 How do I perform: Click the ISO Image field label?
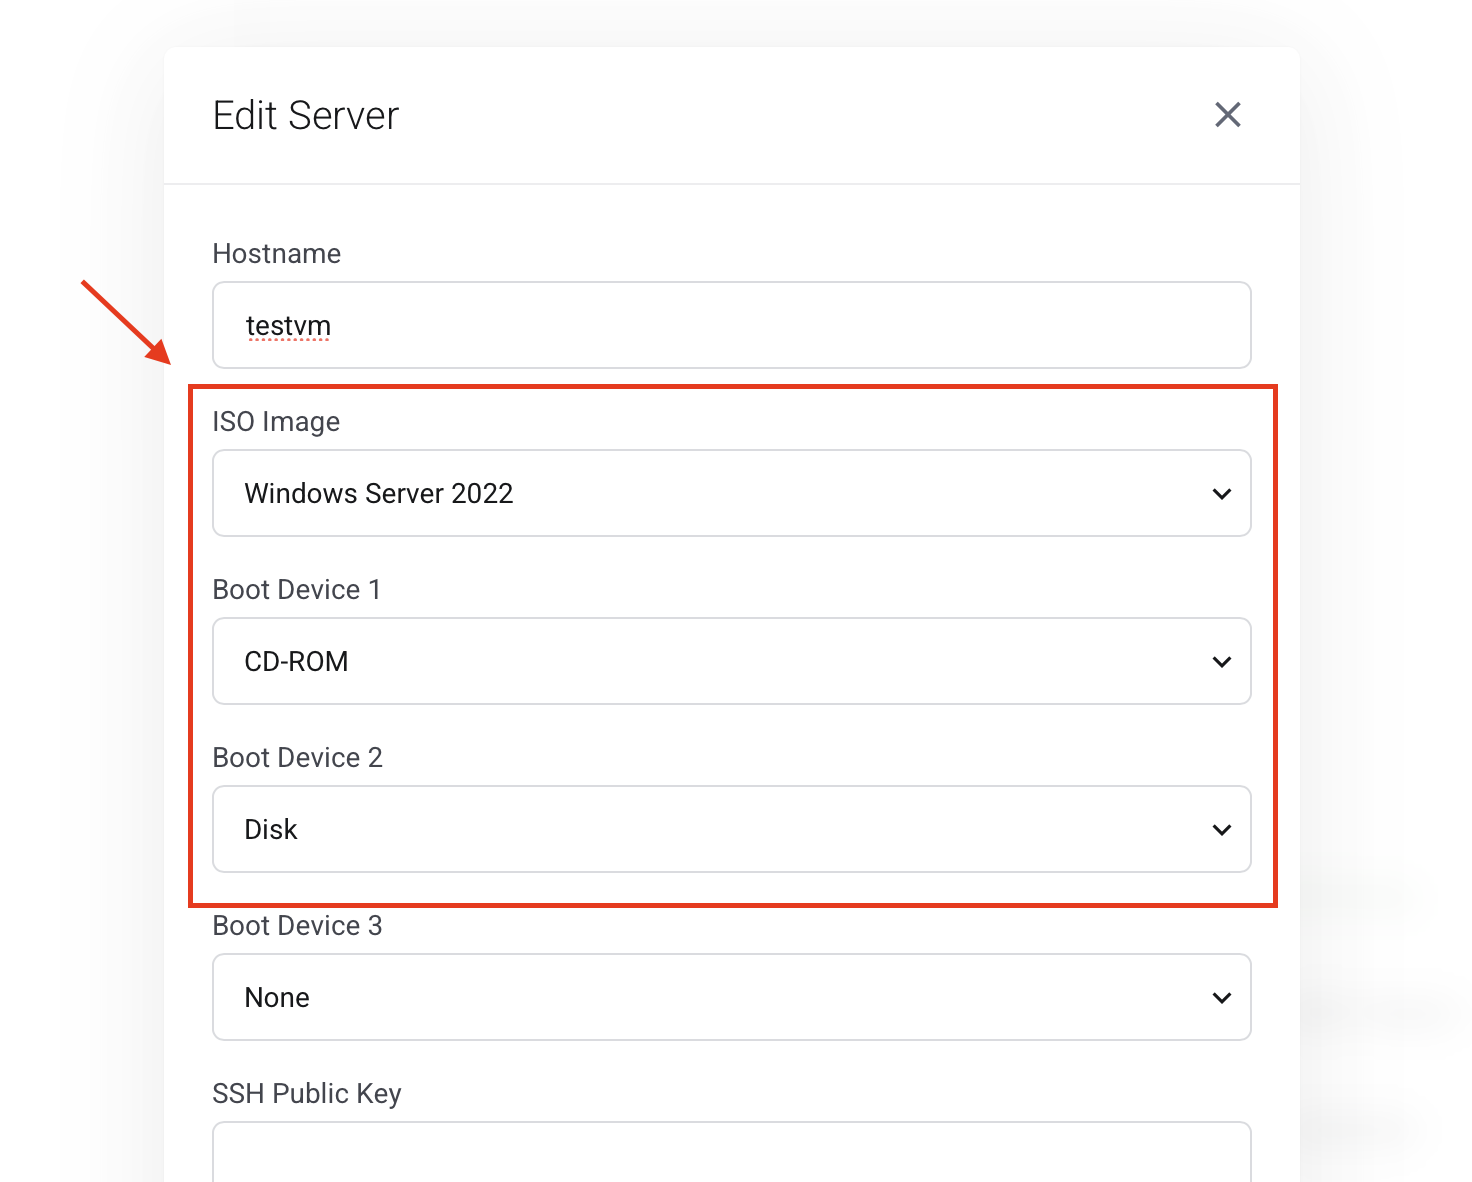[x=276, y=421]
